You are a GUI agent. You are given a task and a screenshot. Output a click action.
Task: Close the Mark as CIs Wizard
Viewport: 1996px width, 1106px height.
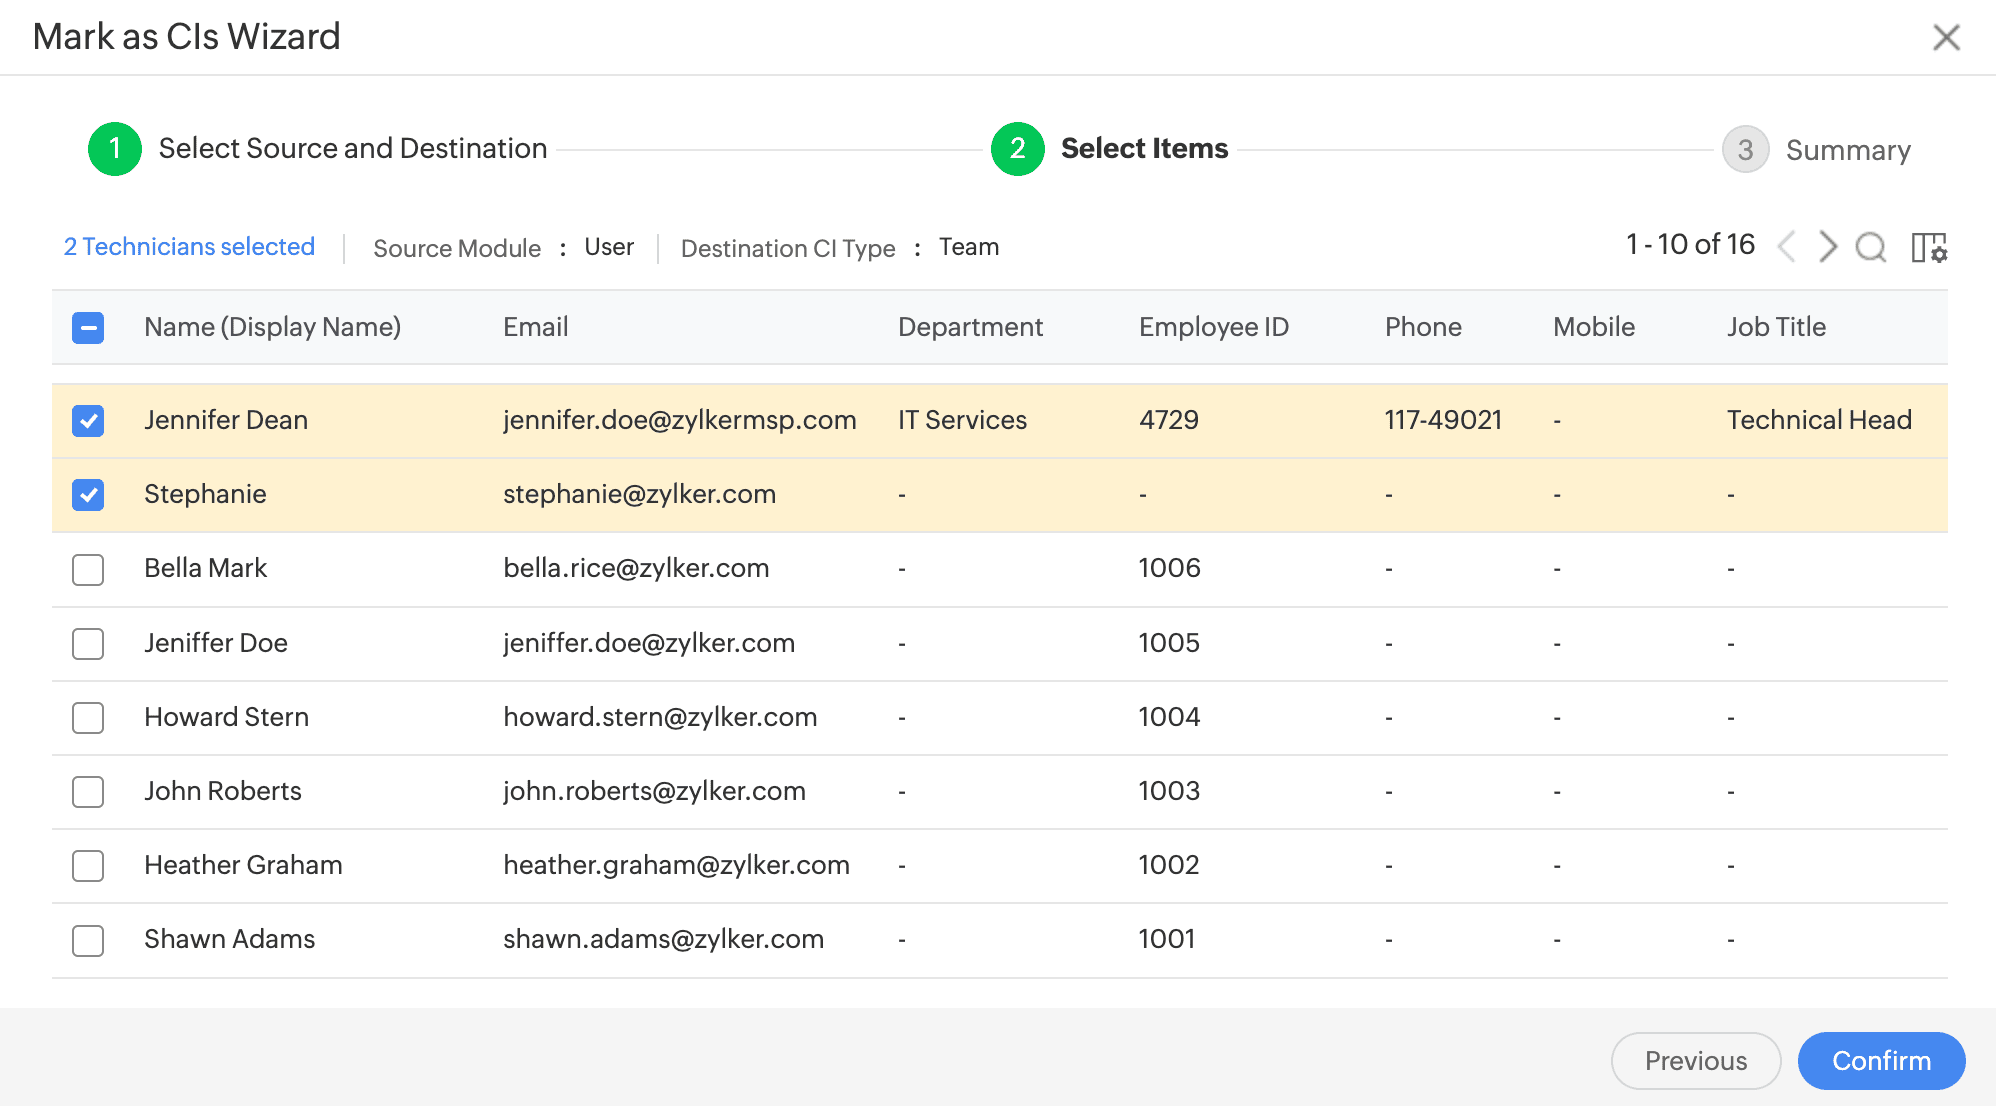tap(1946, 38)
